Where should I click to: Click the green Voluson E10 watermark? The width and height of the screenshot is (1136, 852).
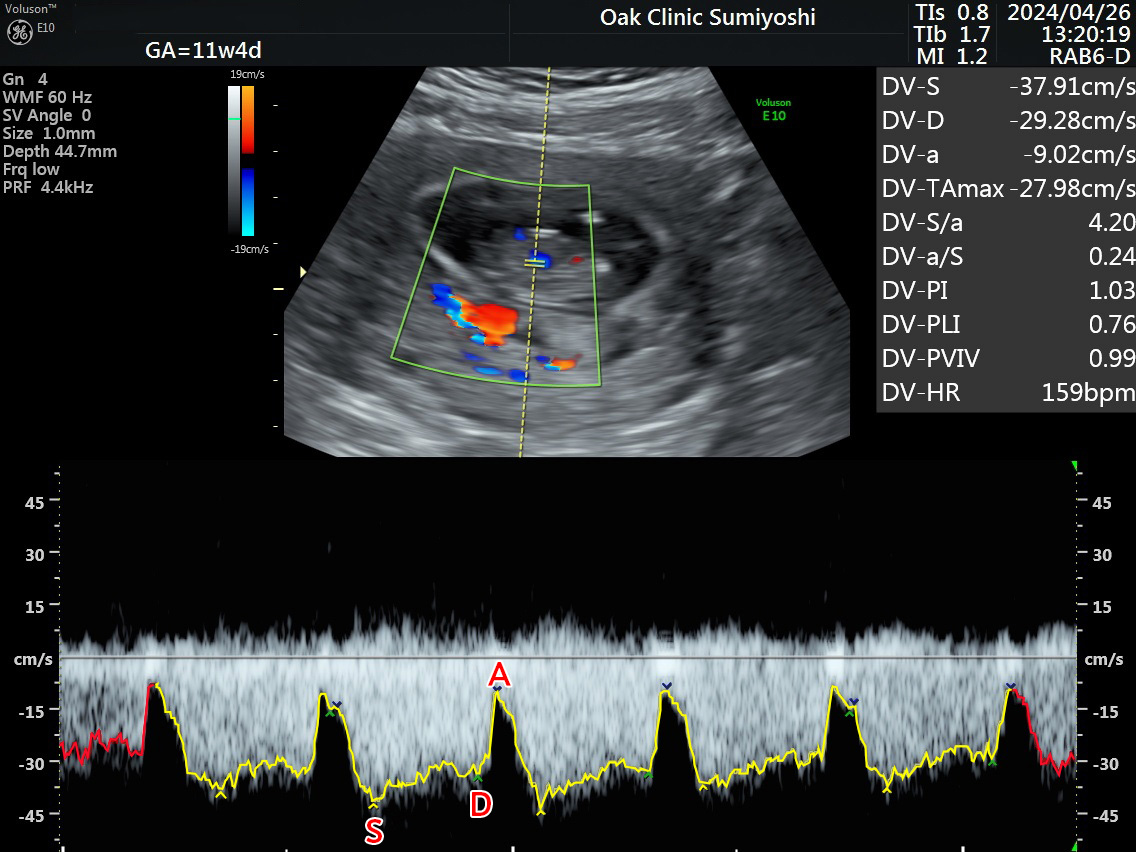click(774, 109)
